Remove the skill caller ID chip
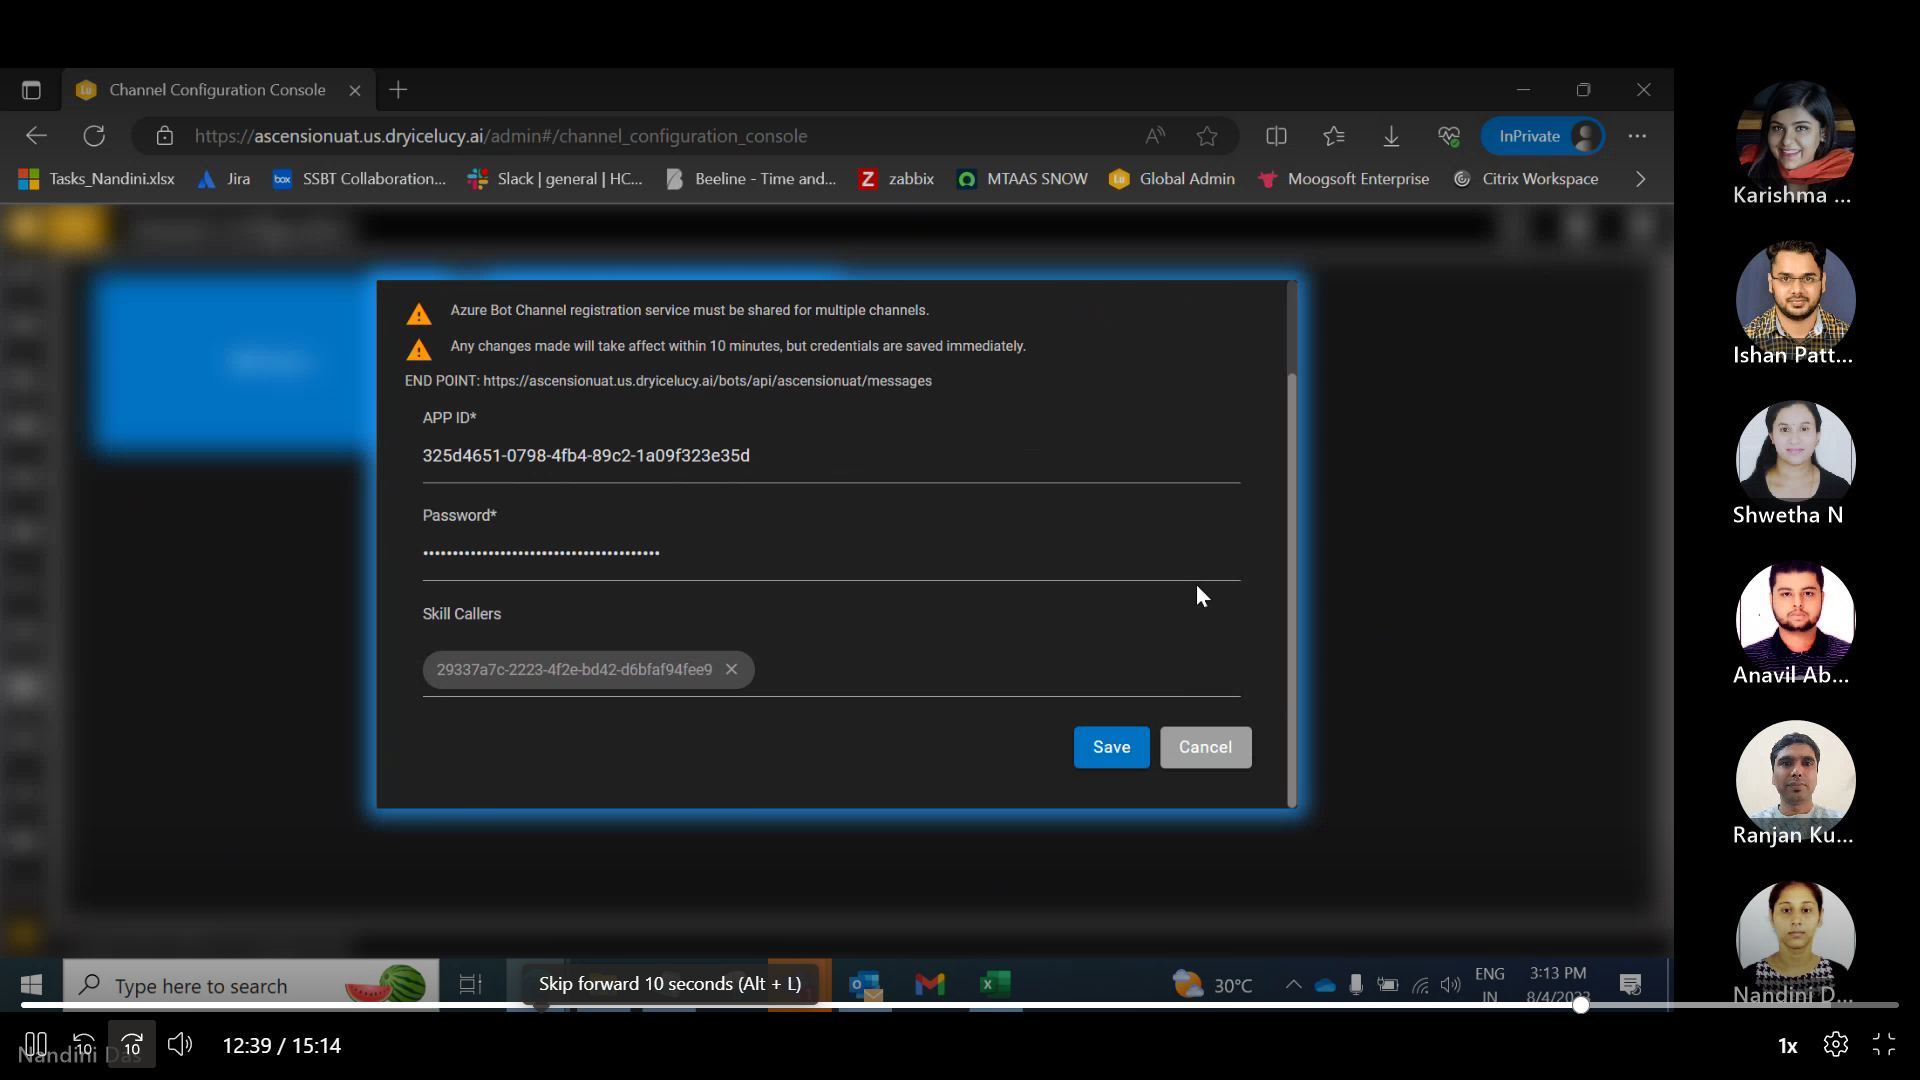This screenshot has width=1920, height=1080. click(x=732, y=669)
